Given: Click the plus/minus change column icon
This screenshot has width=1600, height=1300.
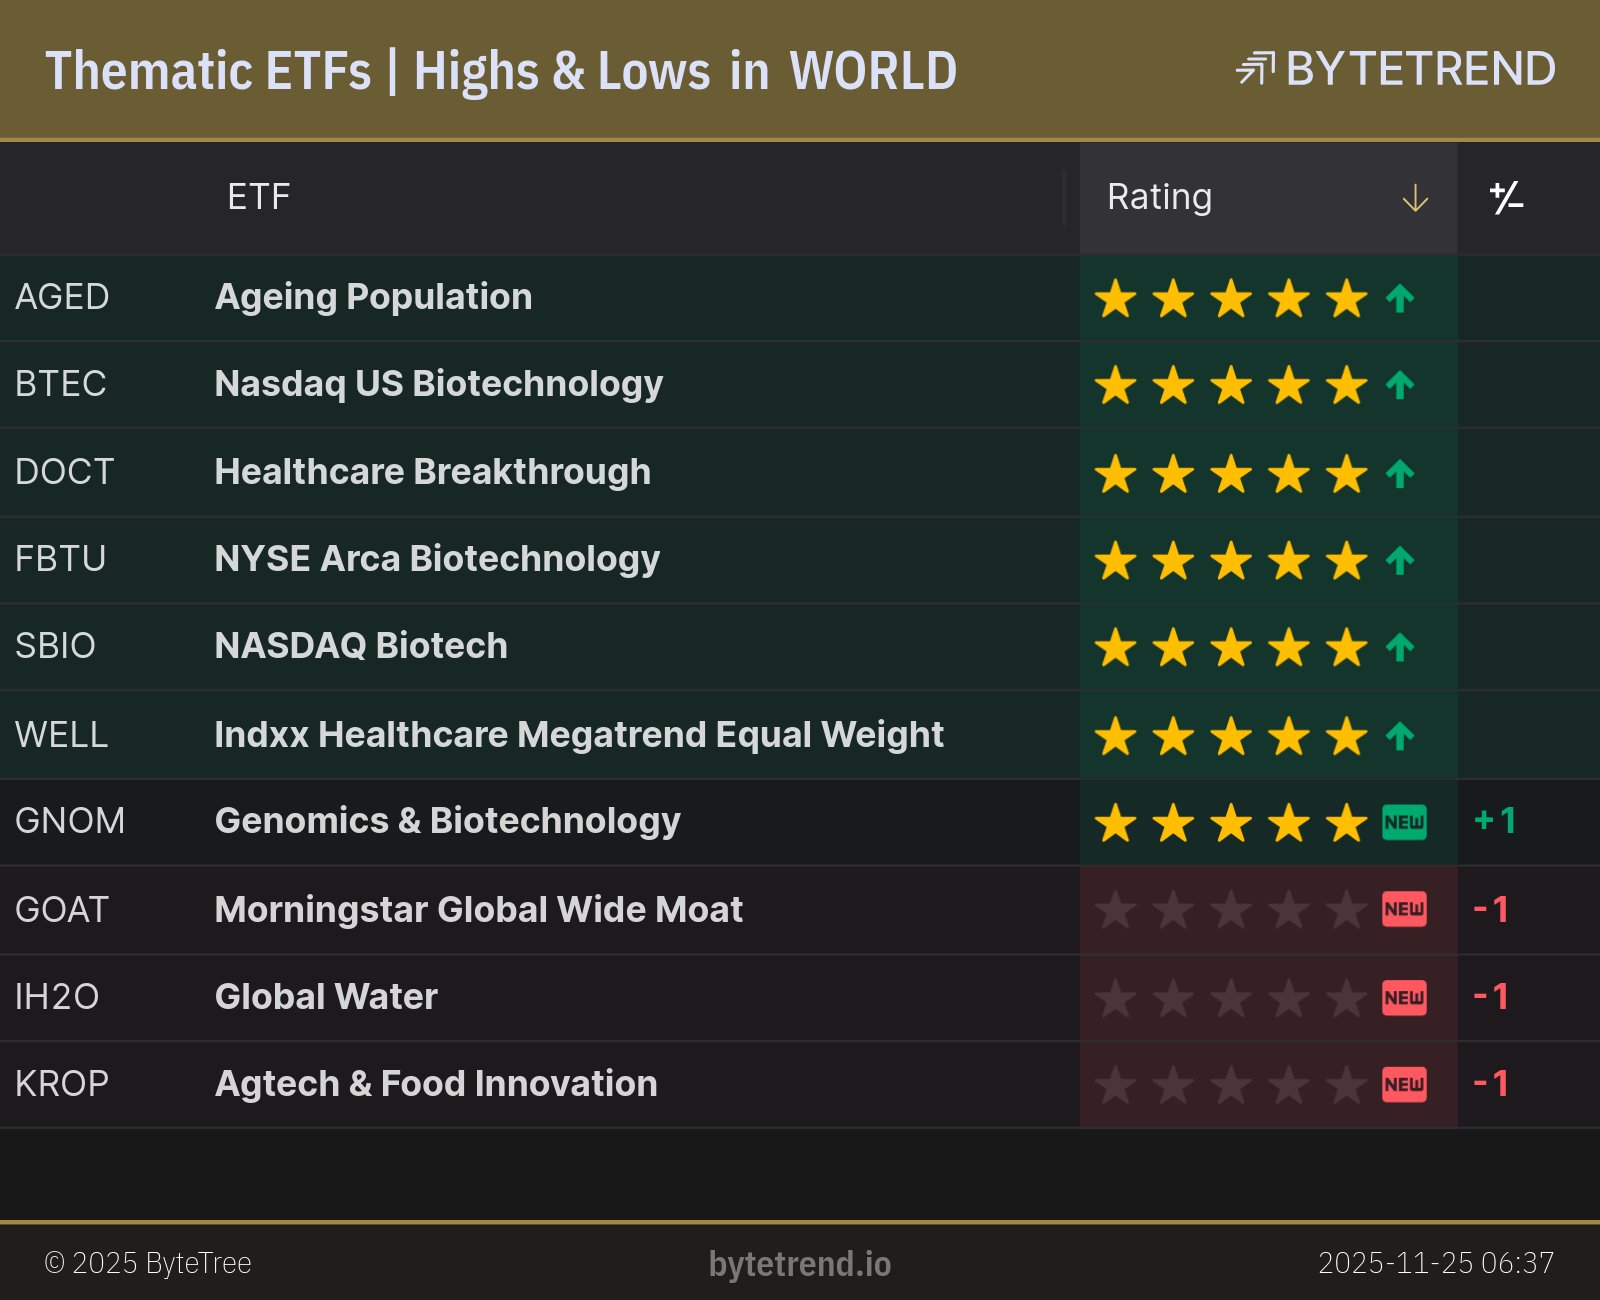Looking at the screenshot, I should coord(1506,198).
